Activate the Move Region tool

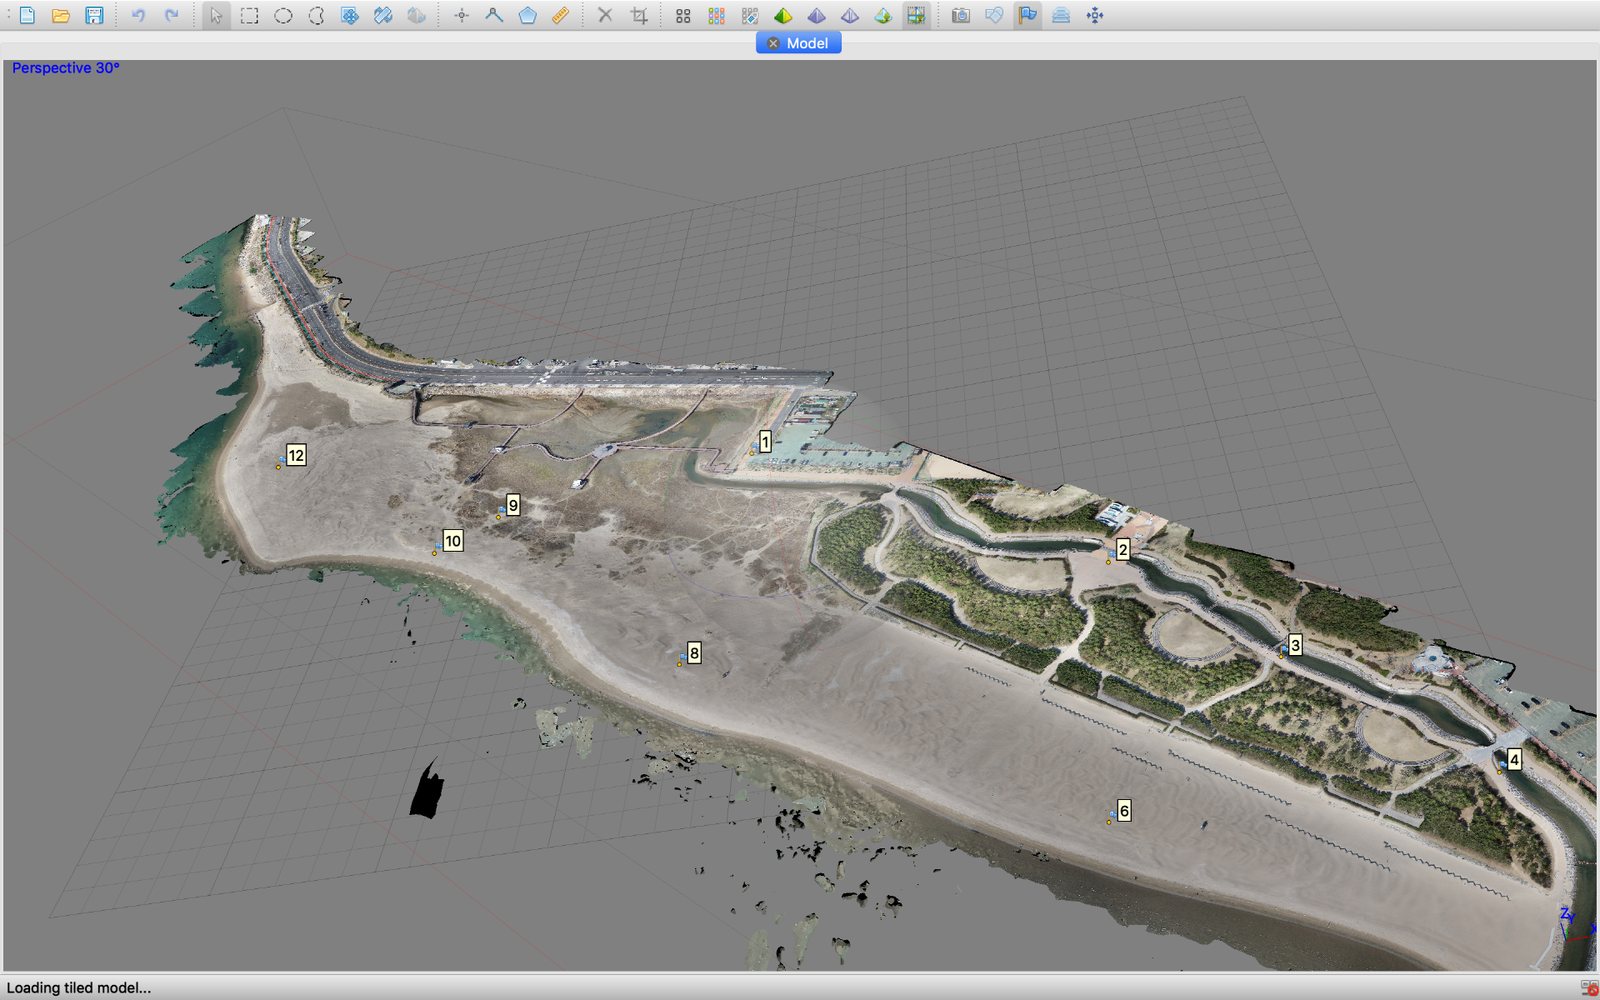[x=350, y=15]
